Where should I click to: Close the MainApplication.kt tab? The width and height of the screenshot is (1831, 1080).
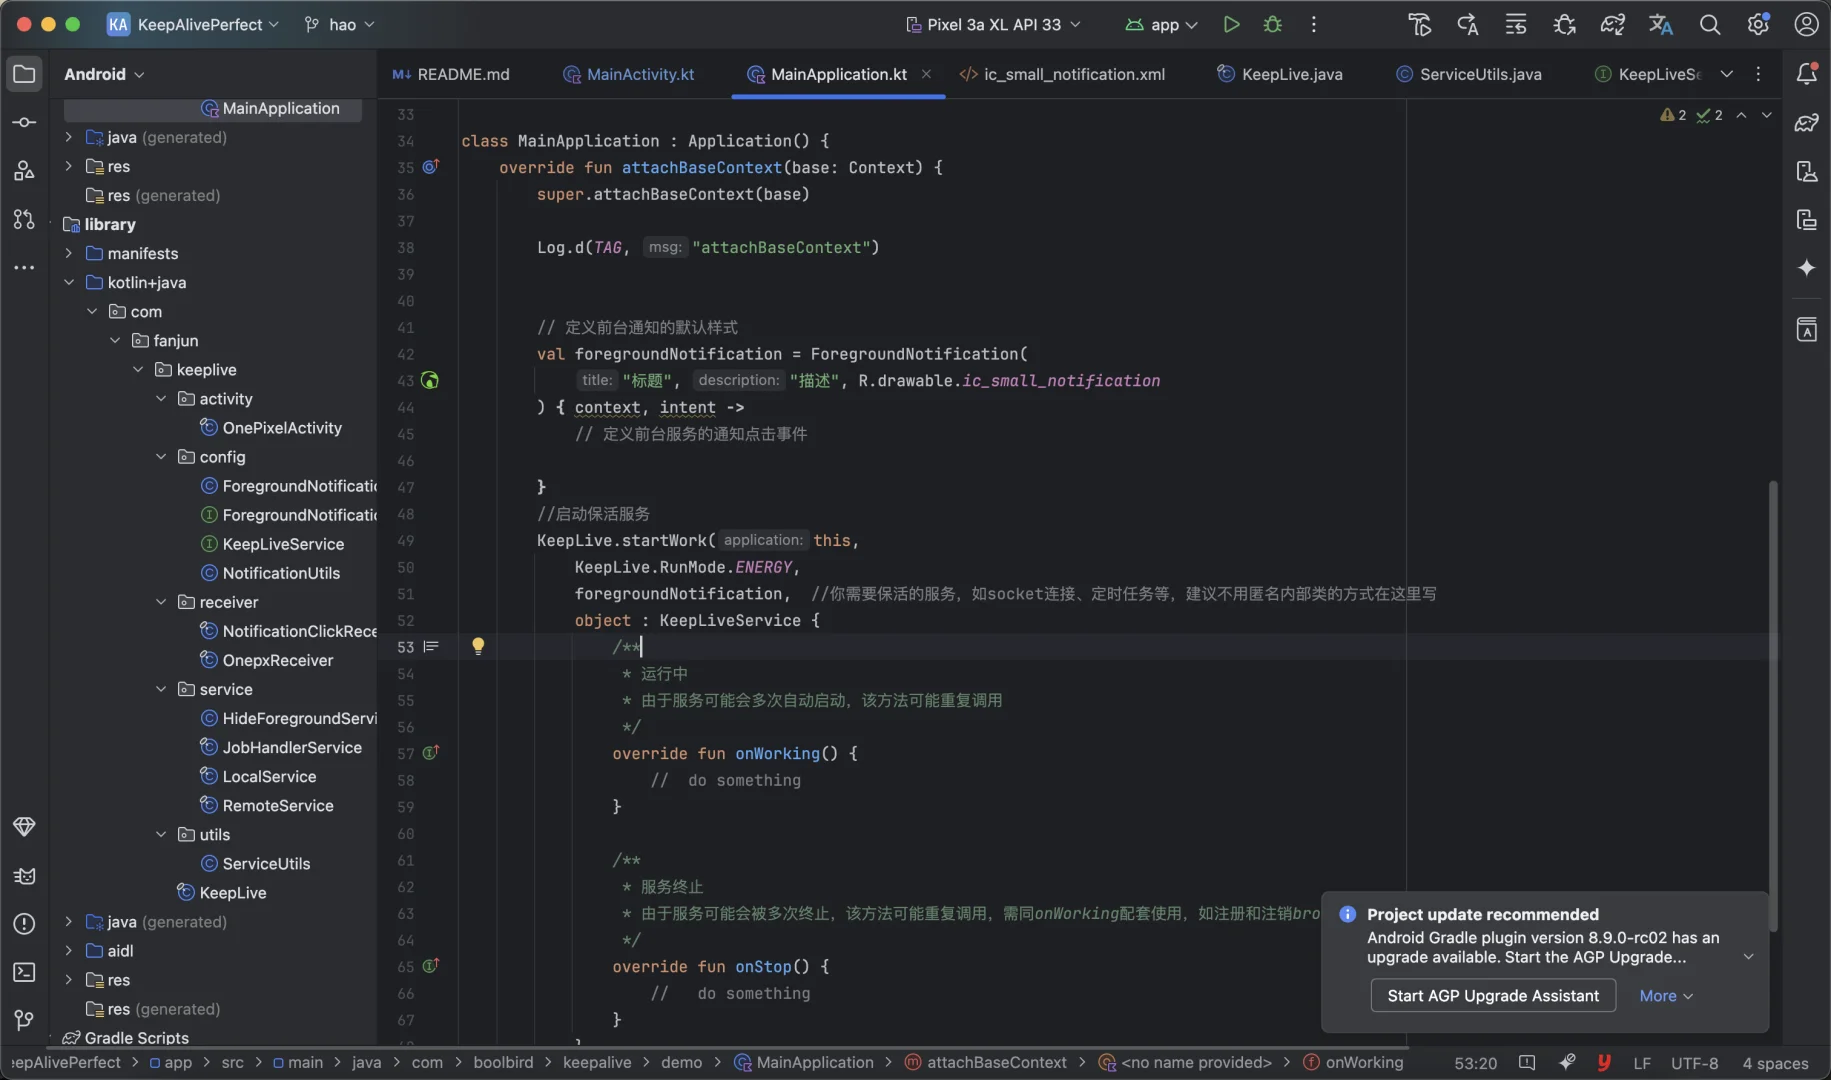(x=926, y=74)
